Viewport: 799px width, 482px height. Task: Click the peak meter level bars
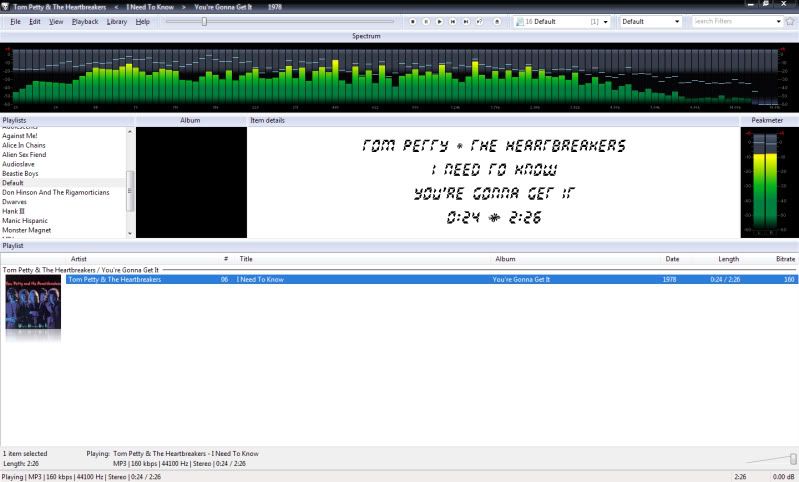tap(765, 182)
